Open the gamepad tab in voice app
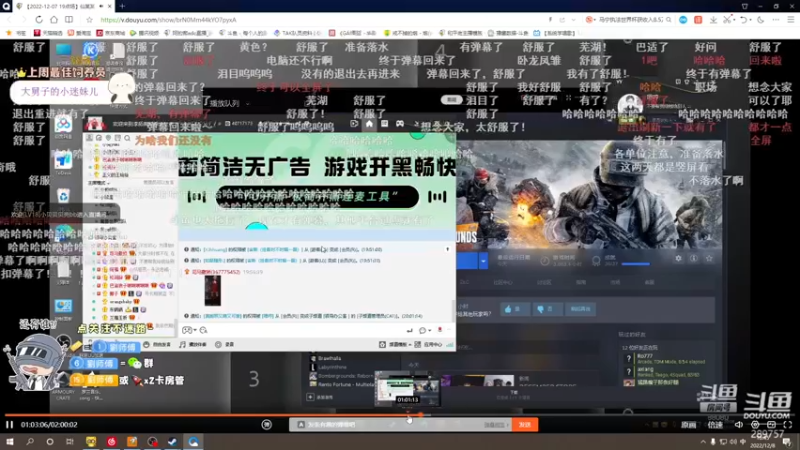The height and width of the screenshot is (450, 800). (x=400, y=123)
